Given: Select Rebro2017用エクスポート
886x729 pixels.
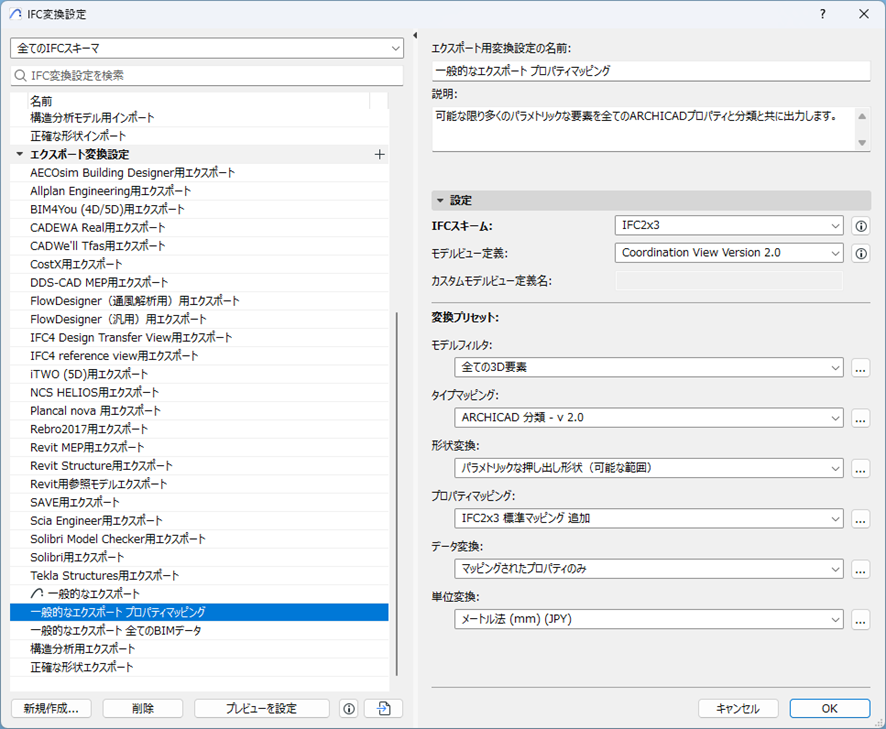Looking at the screenshot, I should (x=199, y=429).
